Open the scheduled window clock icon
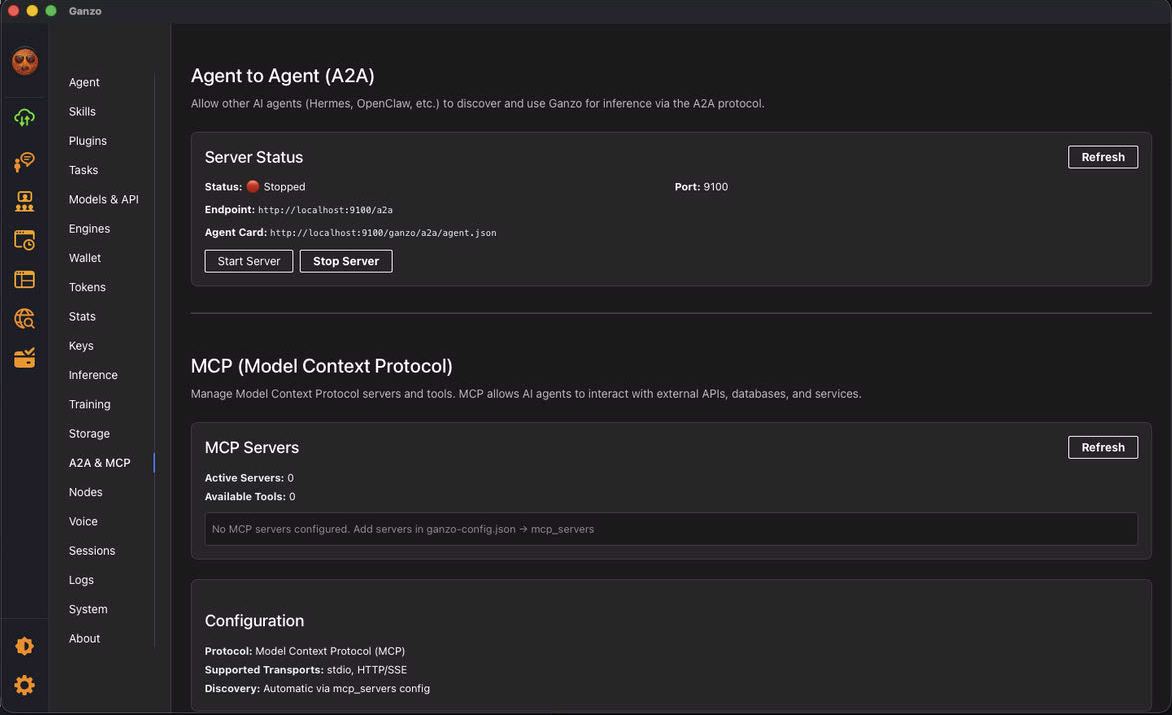 25,240
